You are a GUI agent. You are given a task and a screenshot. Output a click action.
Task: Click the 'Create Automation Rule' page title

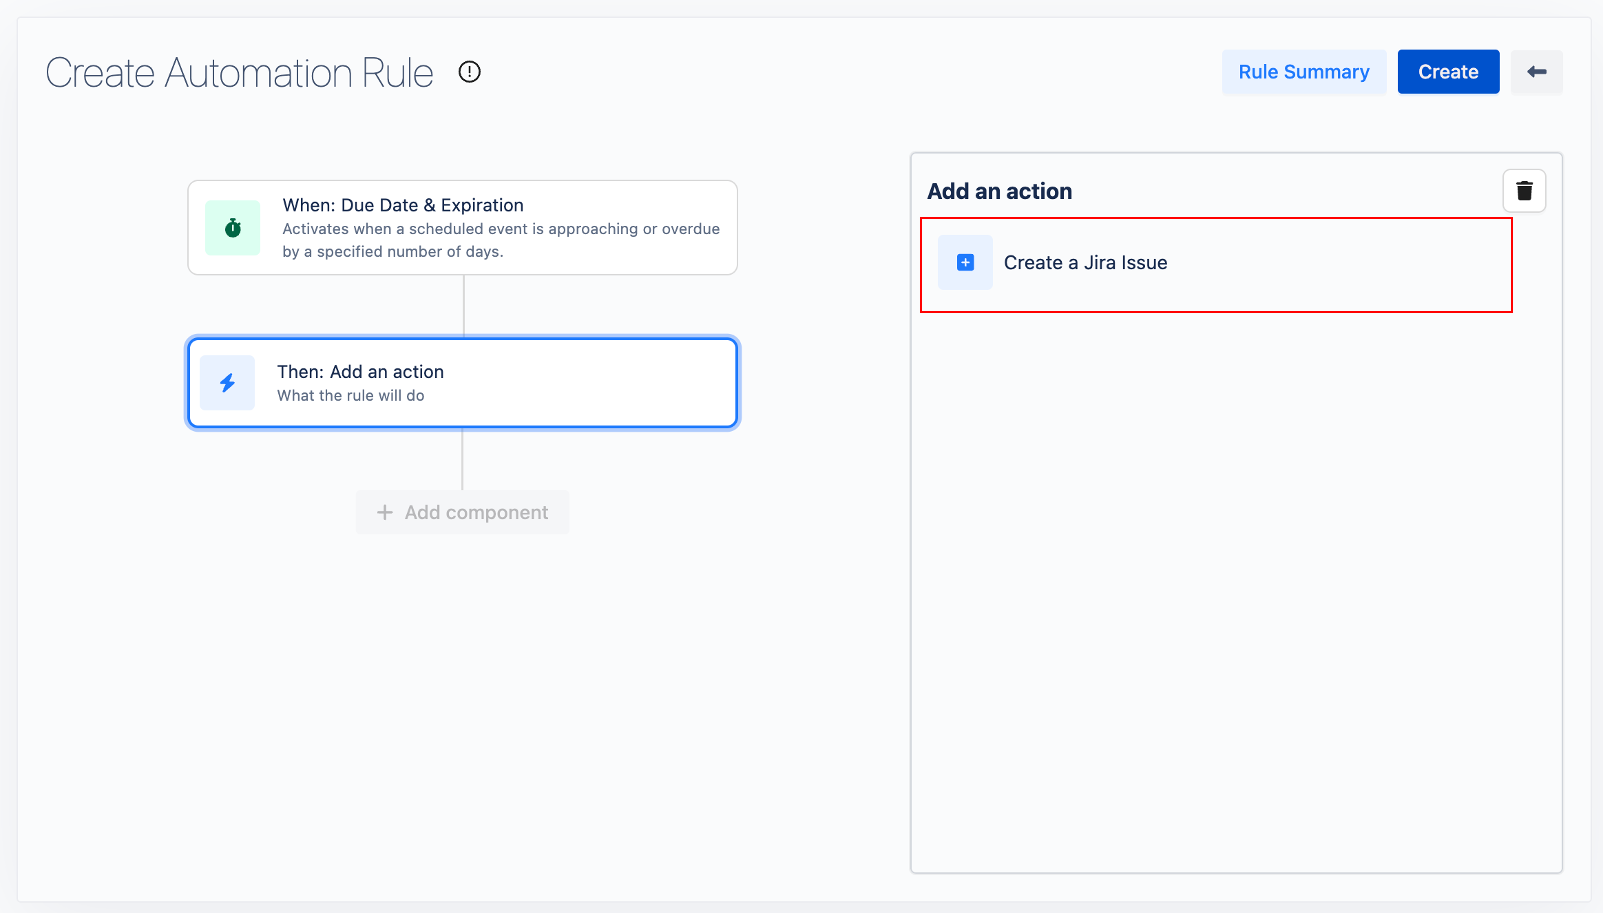[240, 73]
